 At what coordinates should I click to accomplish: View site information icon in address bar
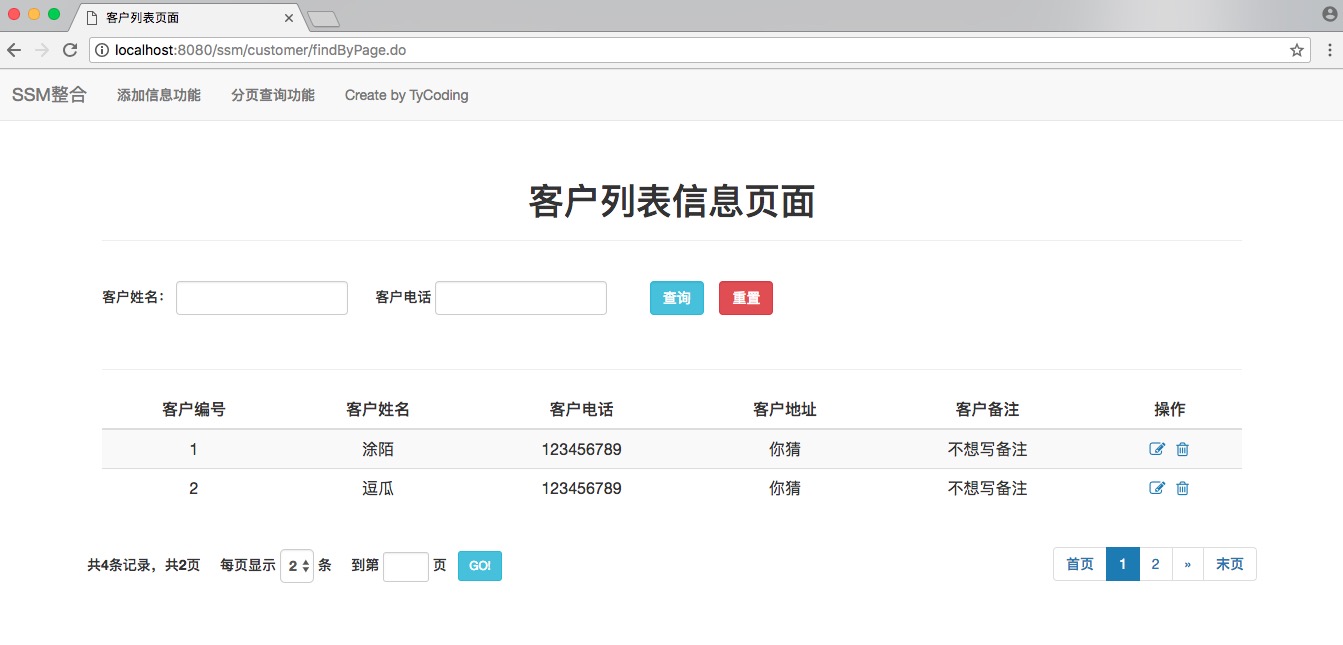pos(103,50)
